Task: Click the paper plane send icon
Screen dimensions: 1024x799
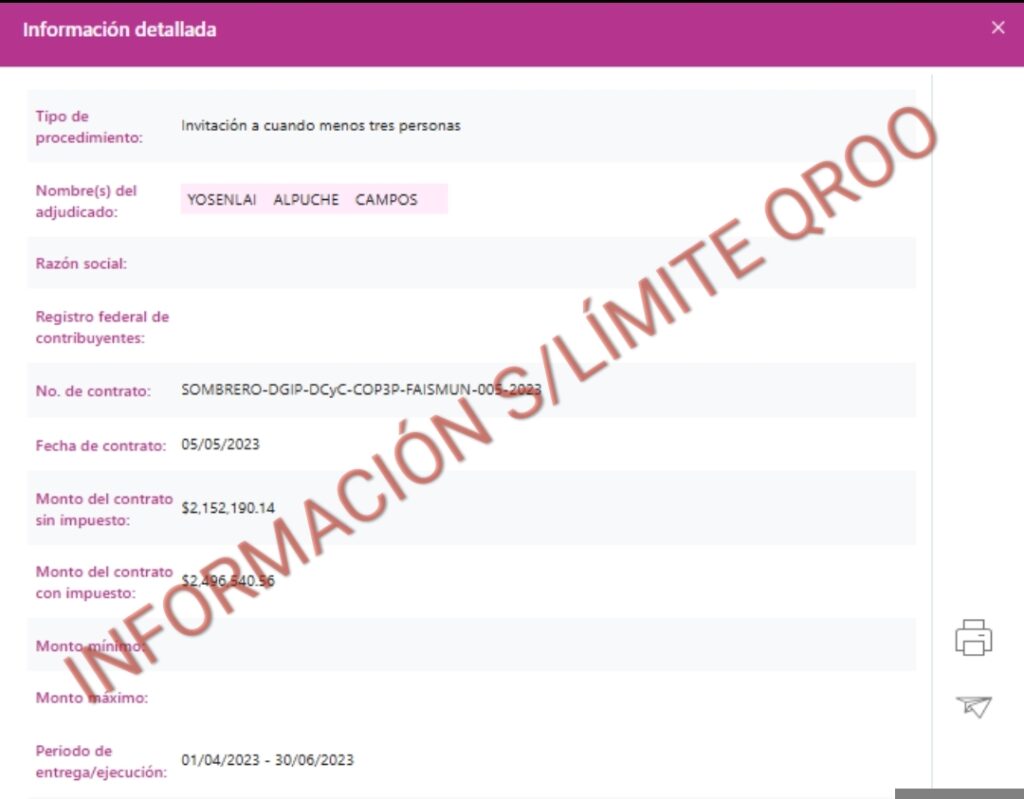Action: point(973,706)
